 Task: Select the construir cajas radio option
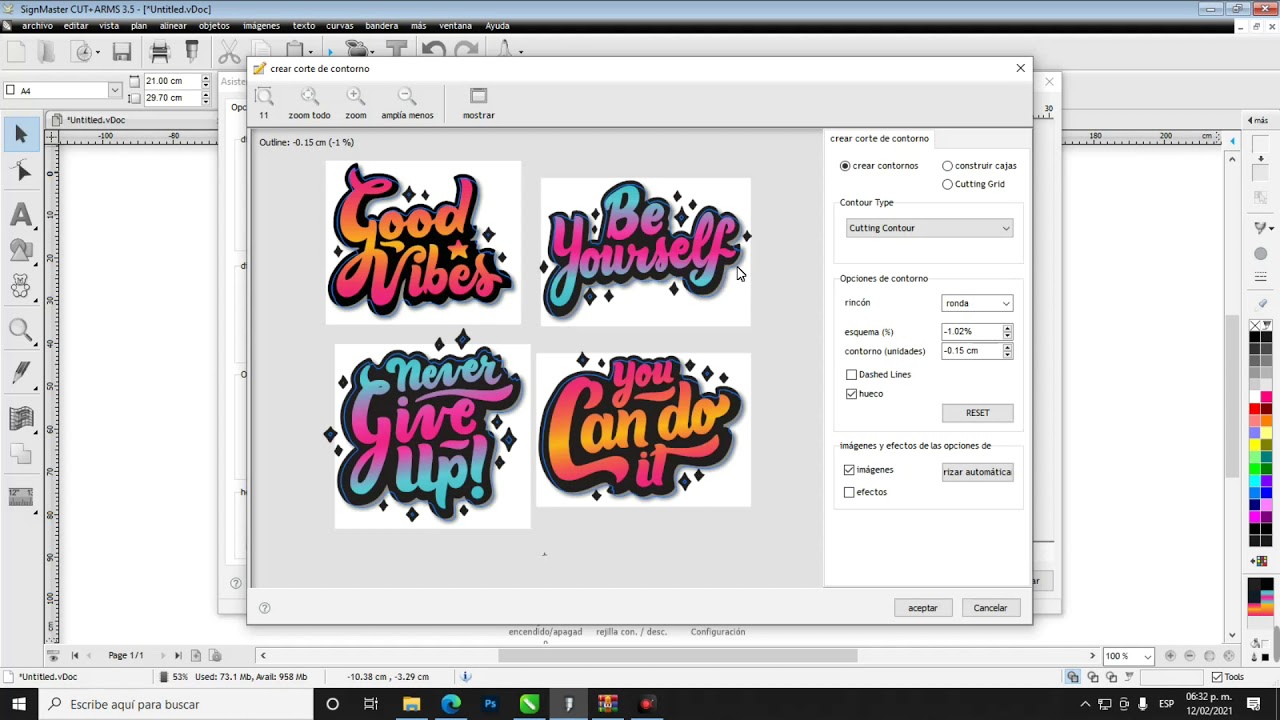(x=947, y=166)
